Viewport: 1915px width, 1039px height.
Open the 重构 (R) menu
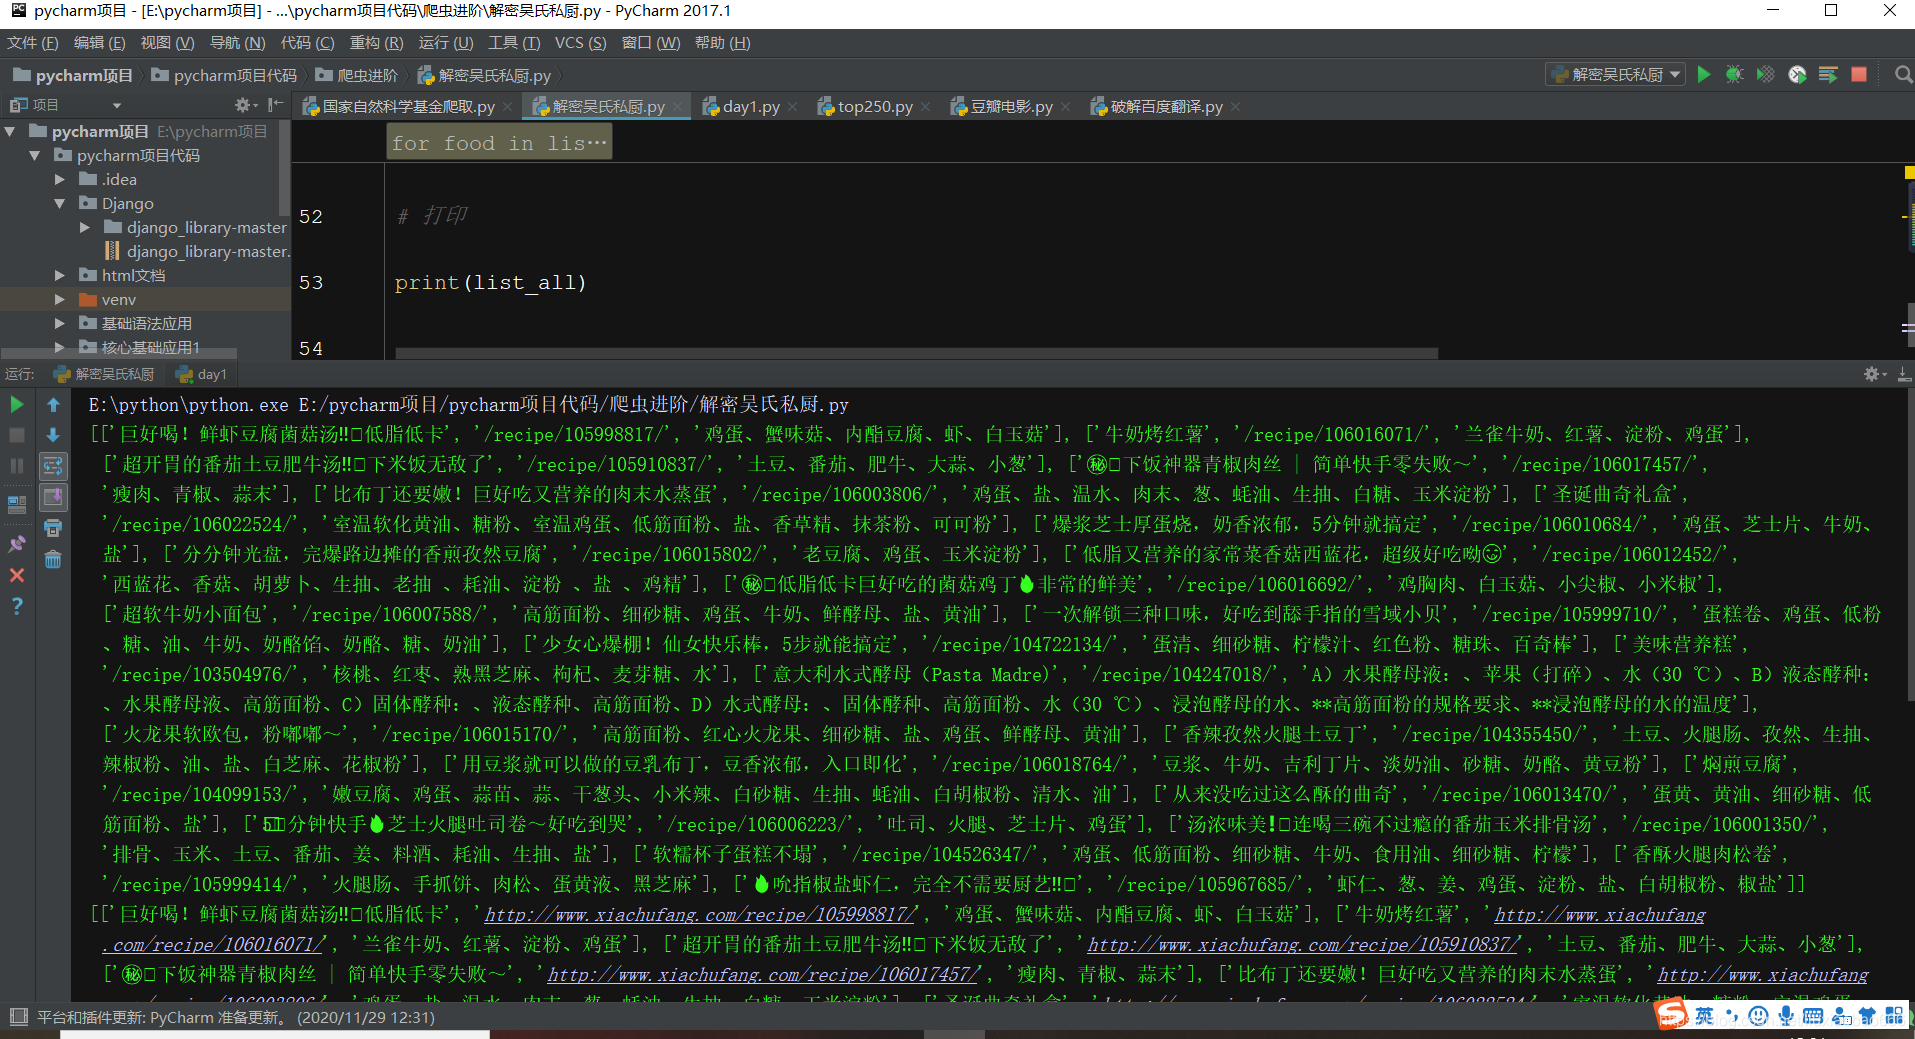click(376, 43)
